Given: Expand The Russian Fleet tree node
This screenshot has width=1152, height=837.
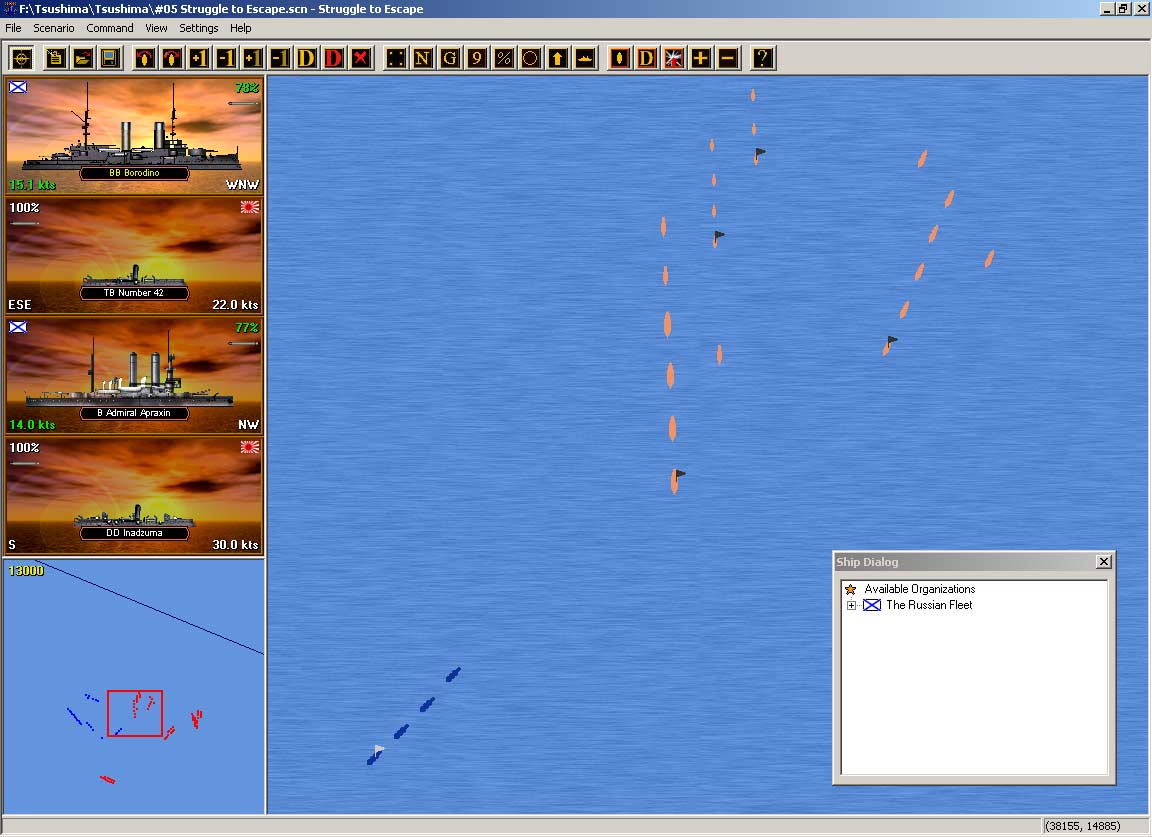Looking at the screenshot, I should [852, 605].
